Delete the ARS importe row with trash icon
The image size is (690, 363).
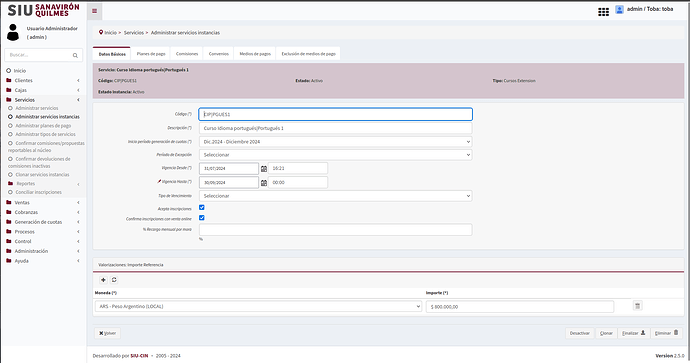click(x=637, y=305)
